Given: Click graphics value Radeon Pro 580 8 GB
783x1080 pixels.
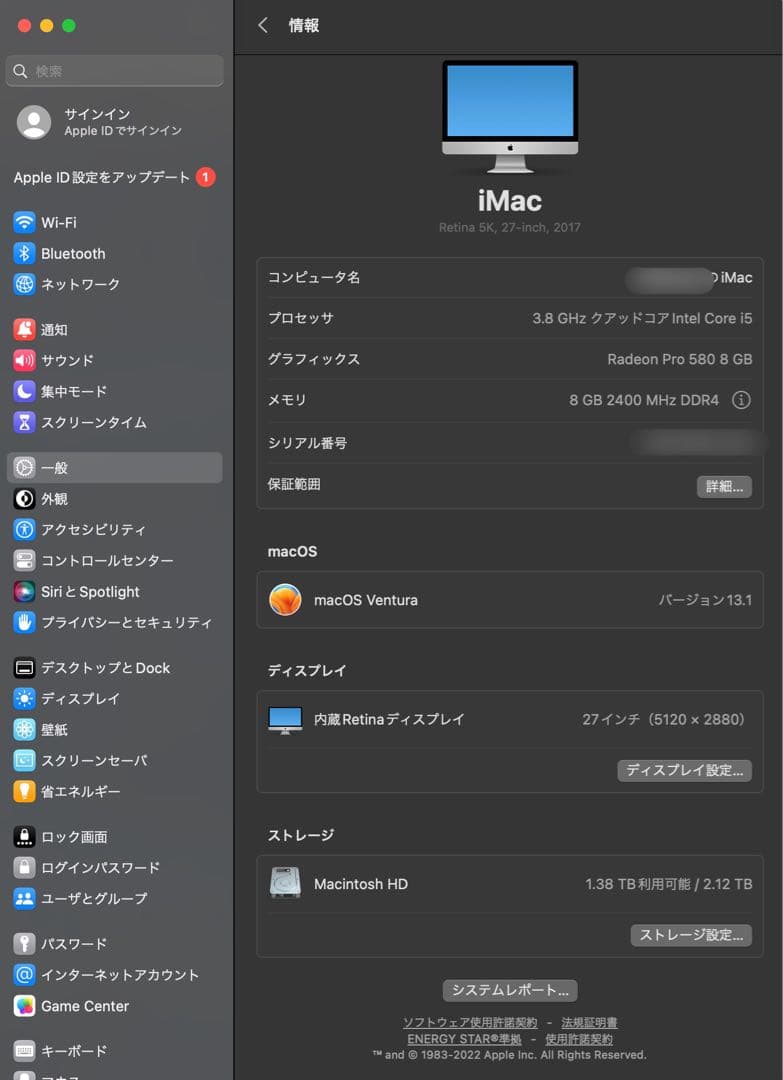Looking at the screenshot, I should click(x=680, y=359).
